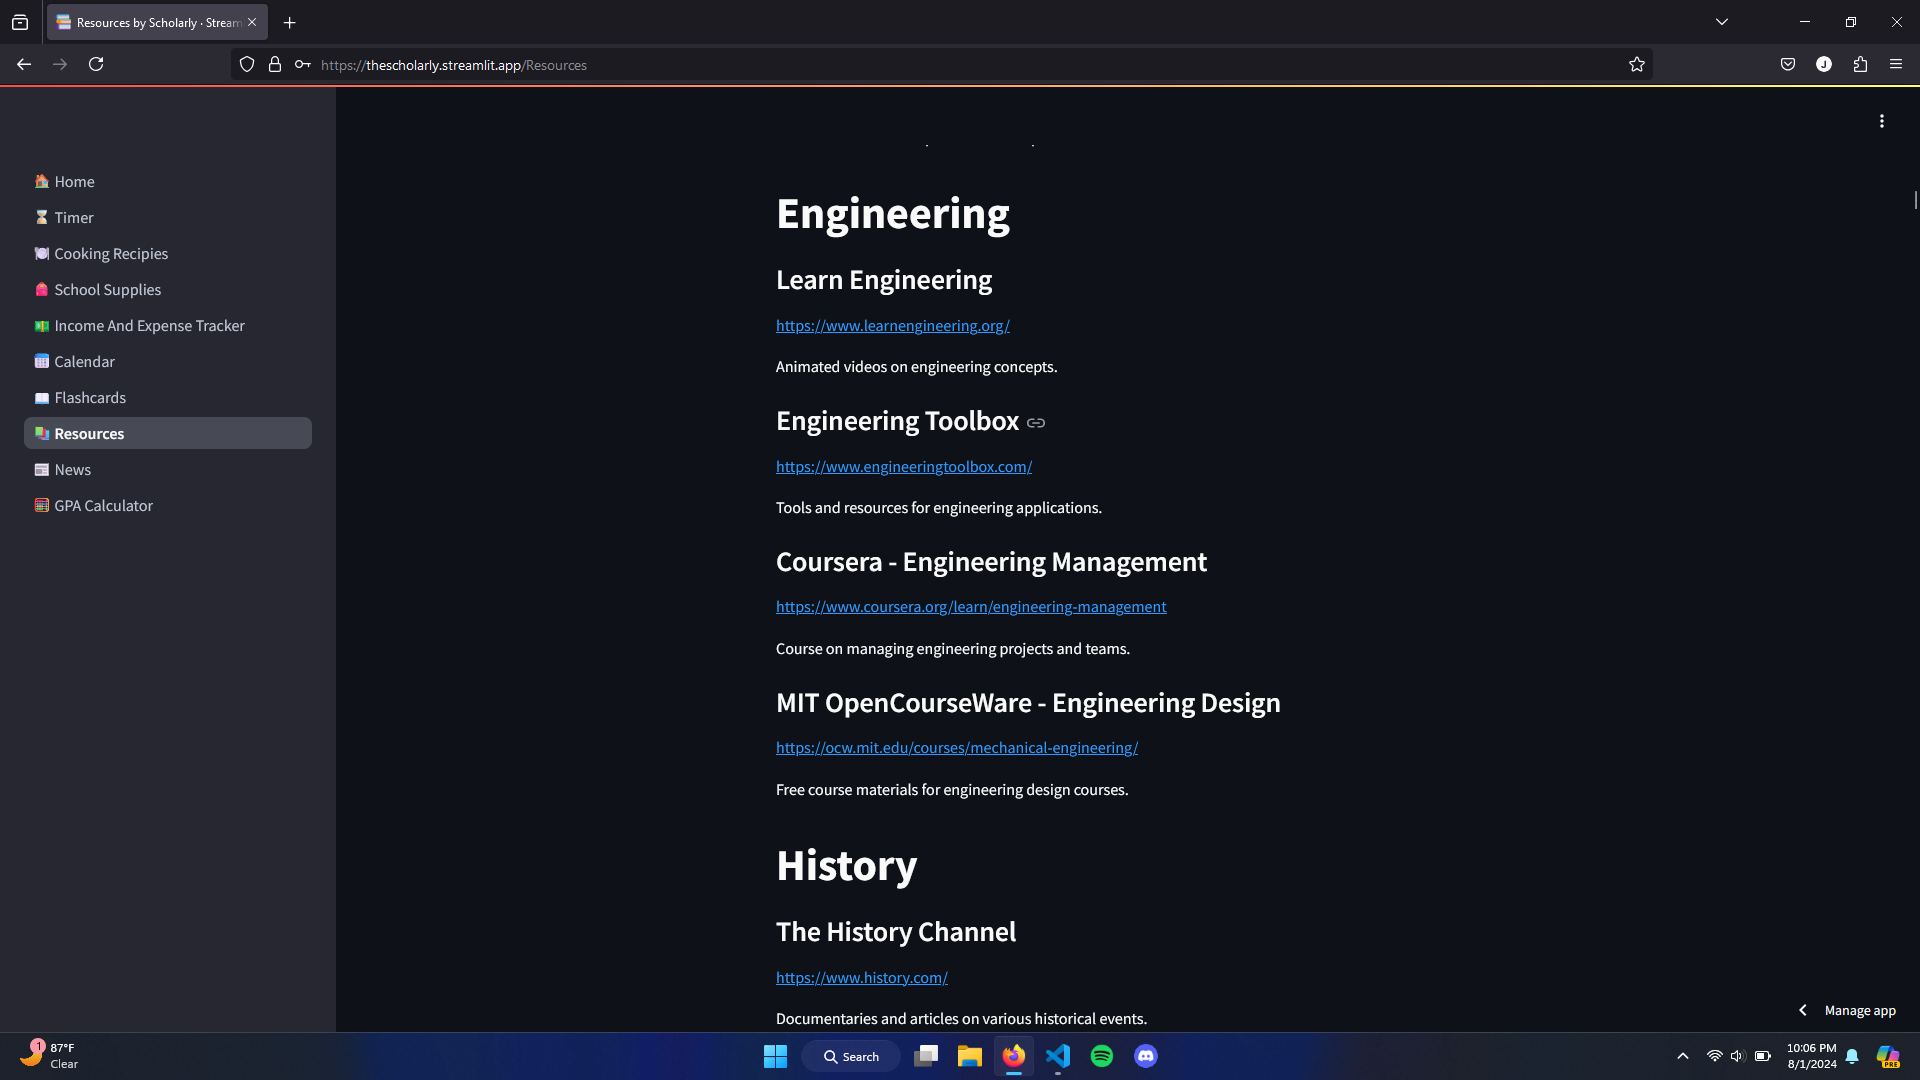
Task: Show hidden system tray icons
Action: coord(1683,1056)
